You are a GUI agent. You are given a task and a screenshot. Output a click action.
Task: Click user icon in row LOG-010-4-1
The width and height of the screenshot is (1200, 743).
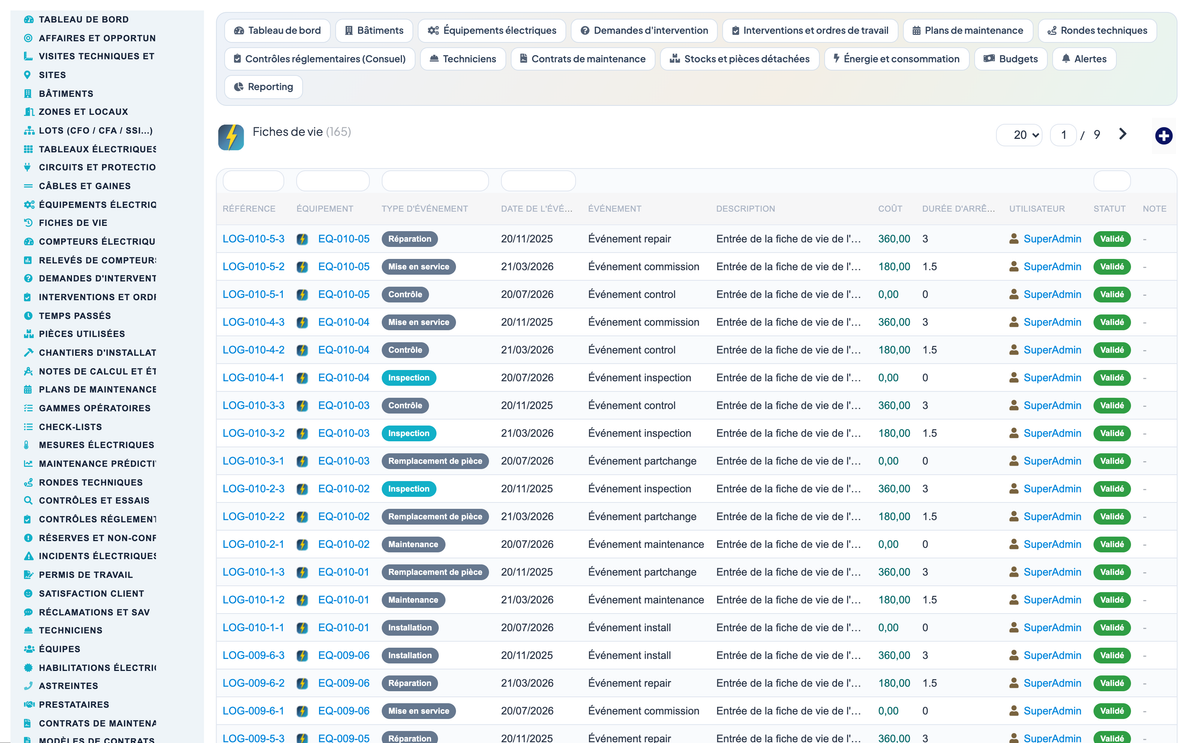coord(1014,378)
